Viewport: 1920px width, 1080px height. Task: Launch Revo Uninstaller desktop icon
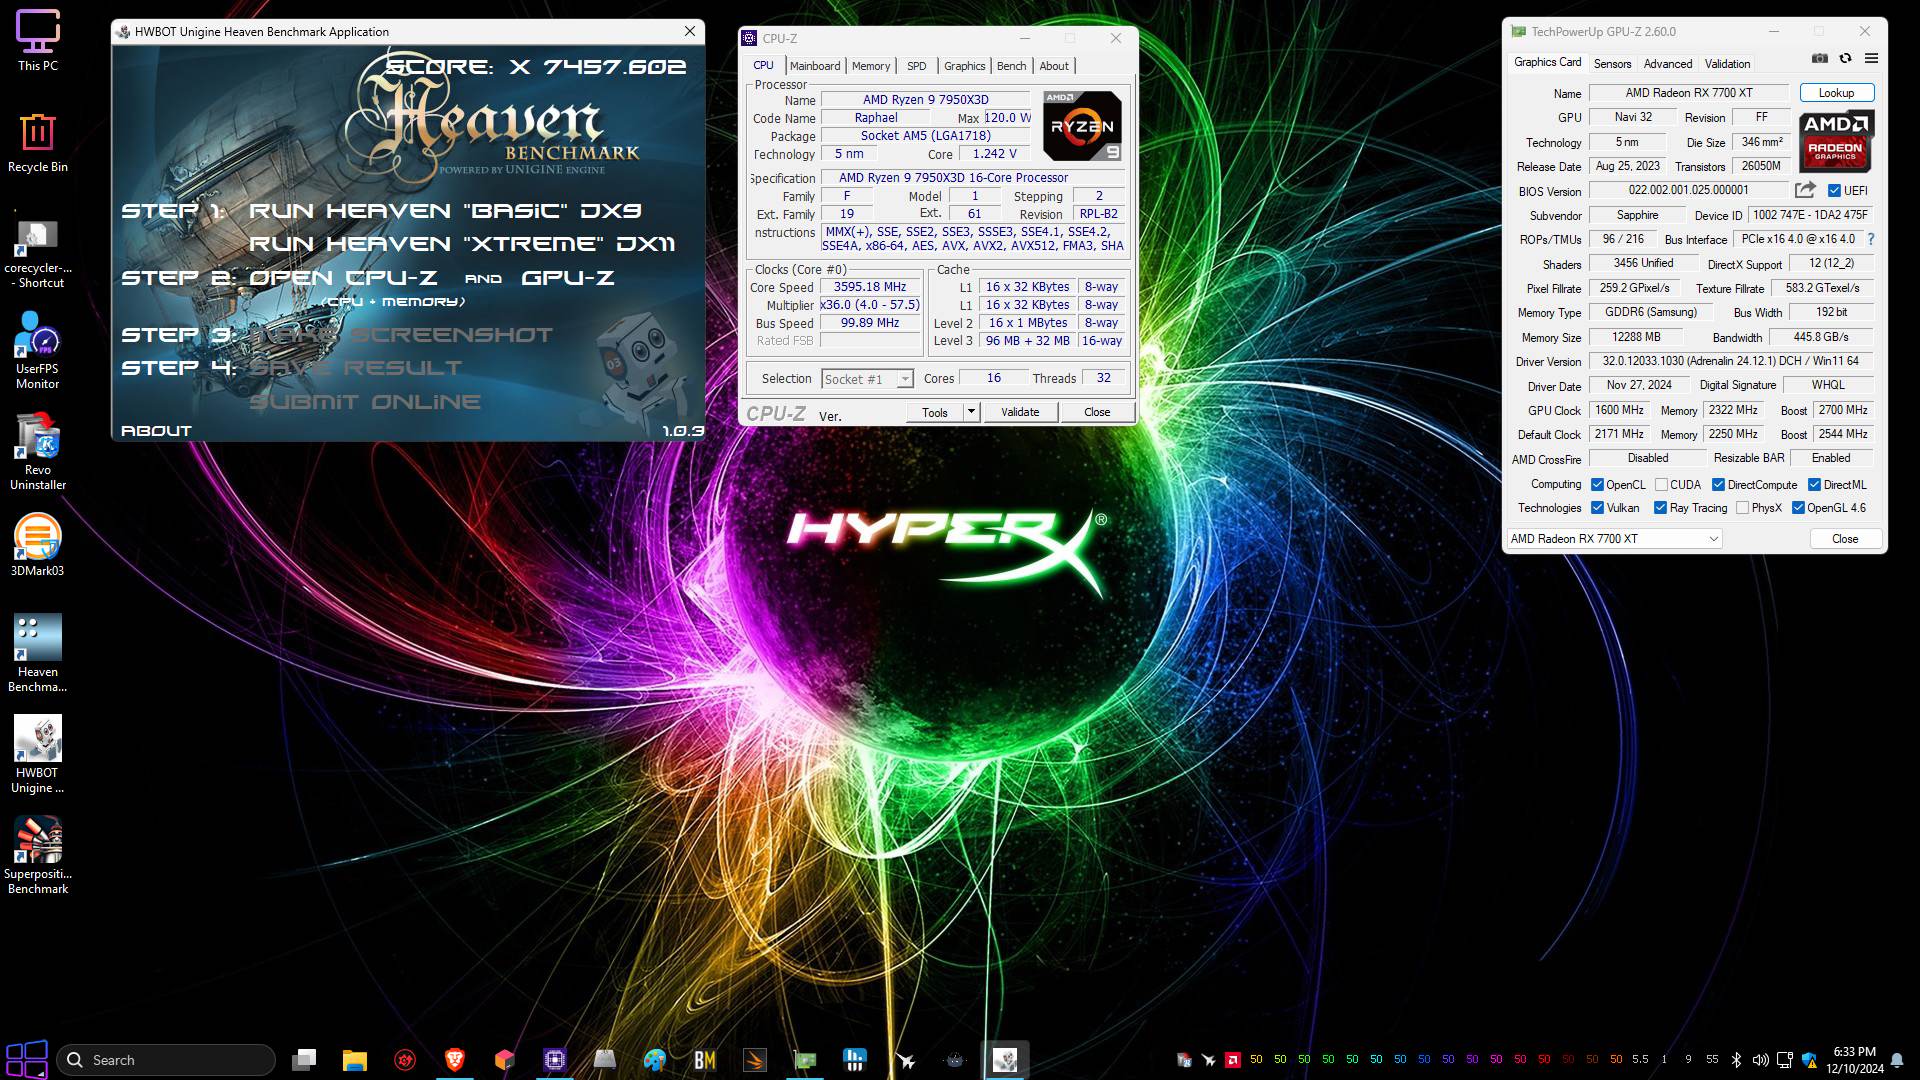(x=38, y=452)
